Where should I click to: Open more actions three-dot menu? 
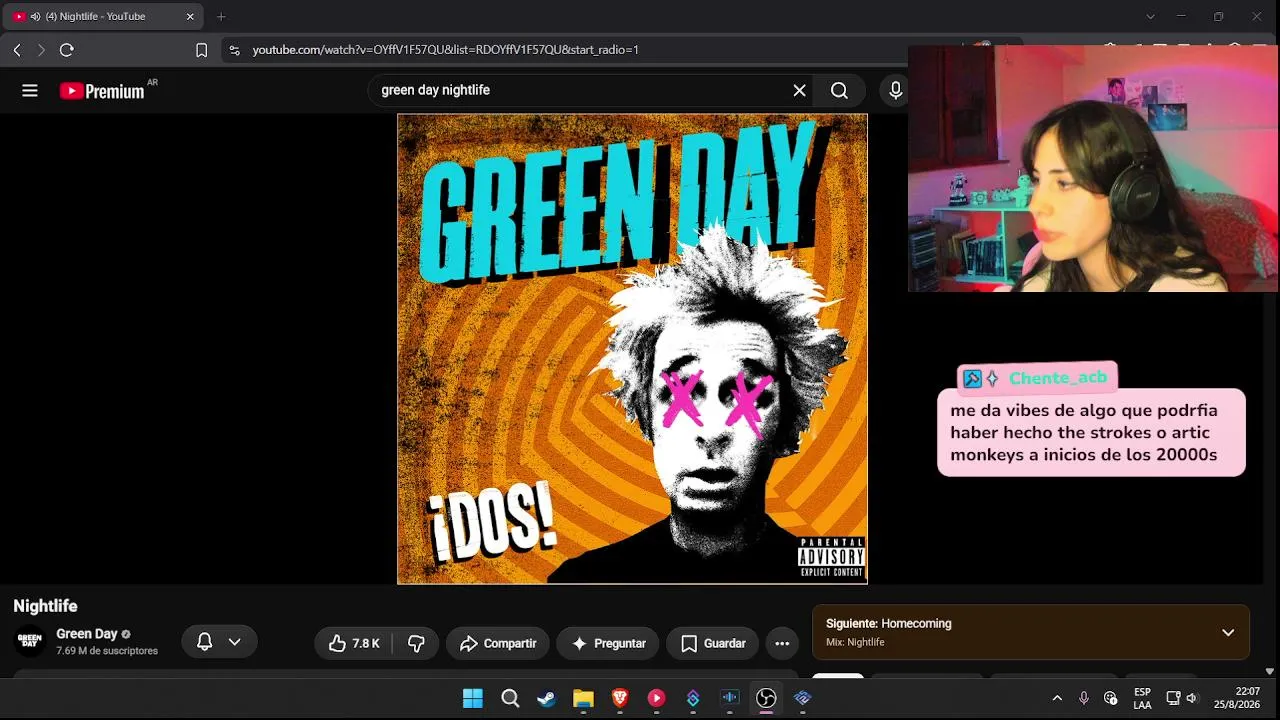782,643
